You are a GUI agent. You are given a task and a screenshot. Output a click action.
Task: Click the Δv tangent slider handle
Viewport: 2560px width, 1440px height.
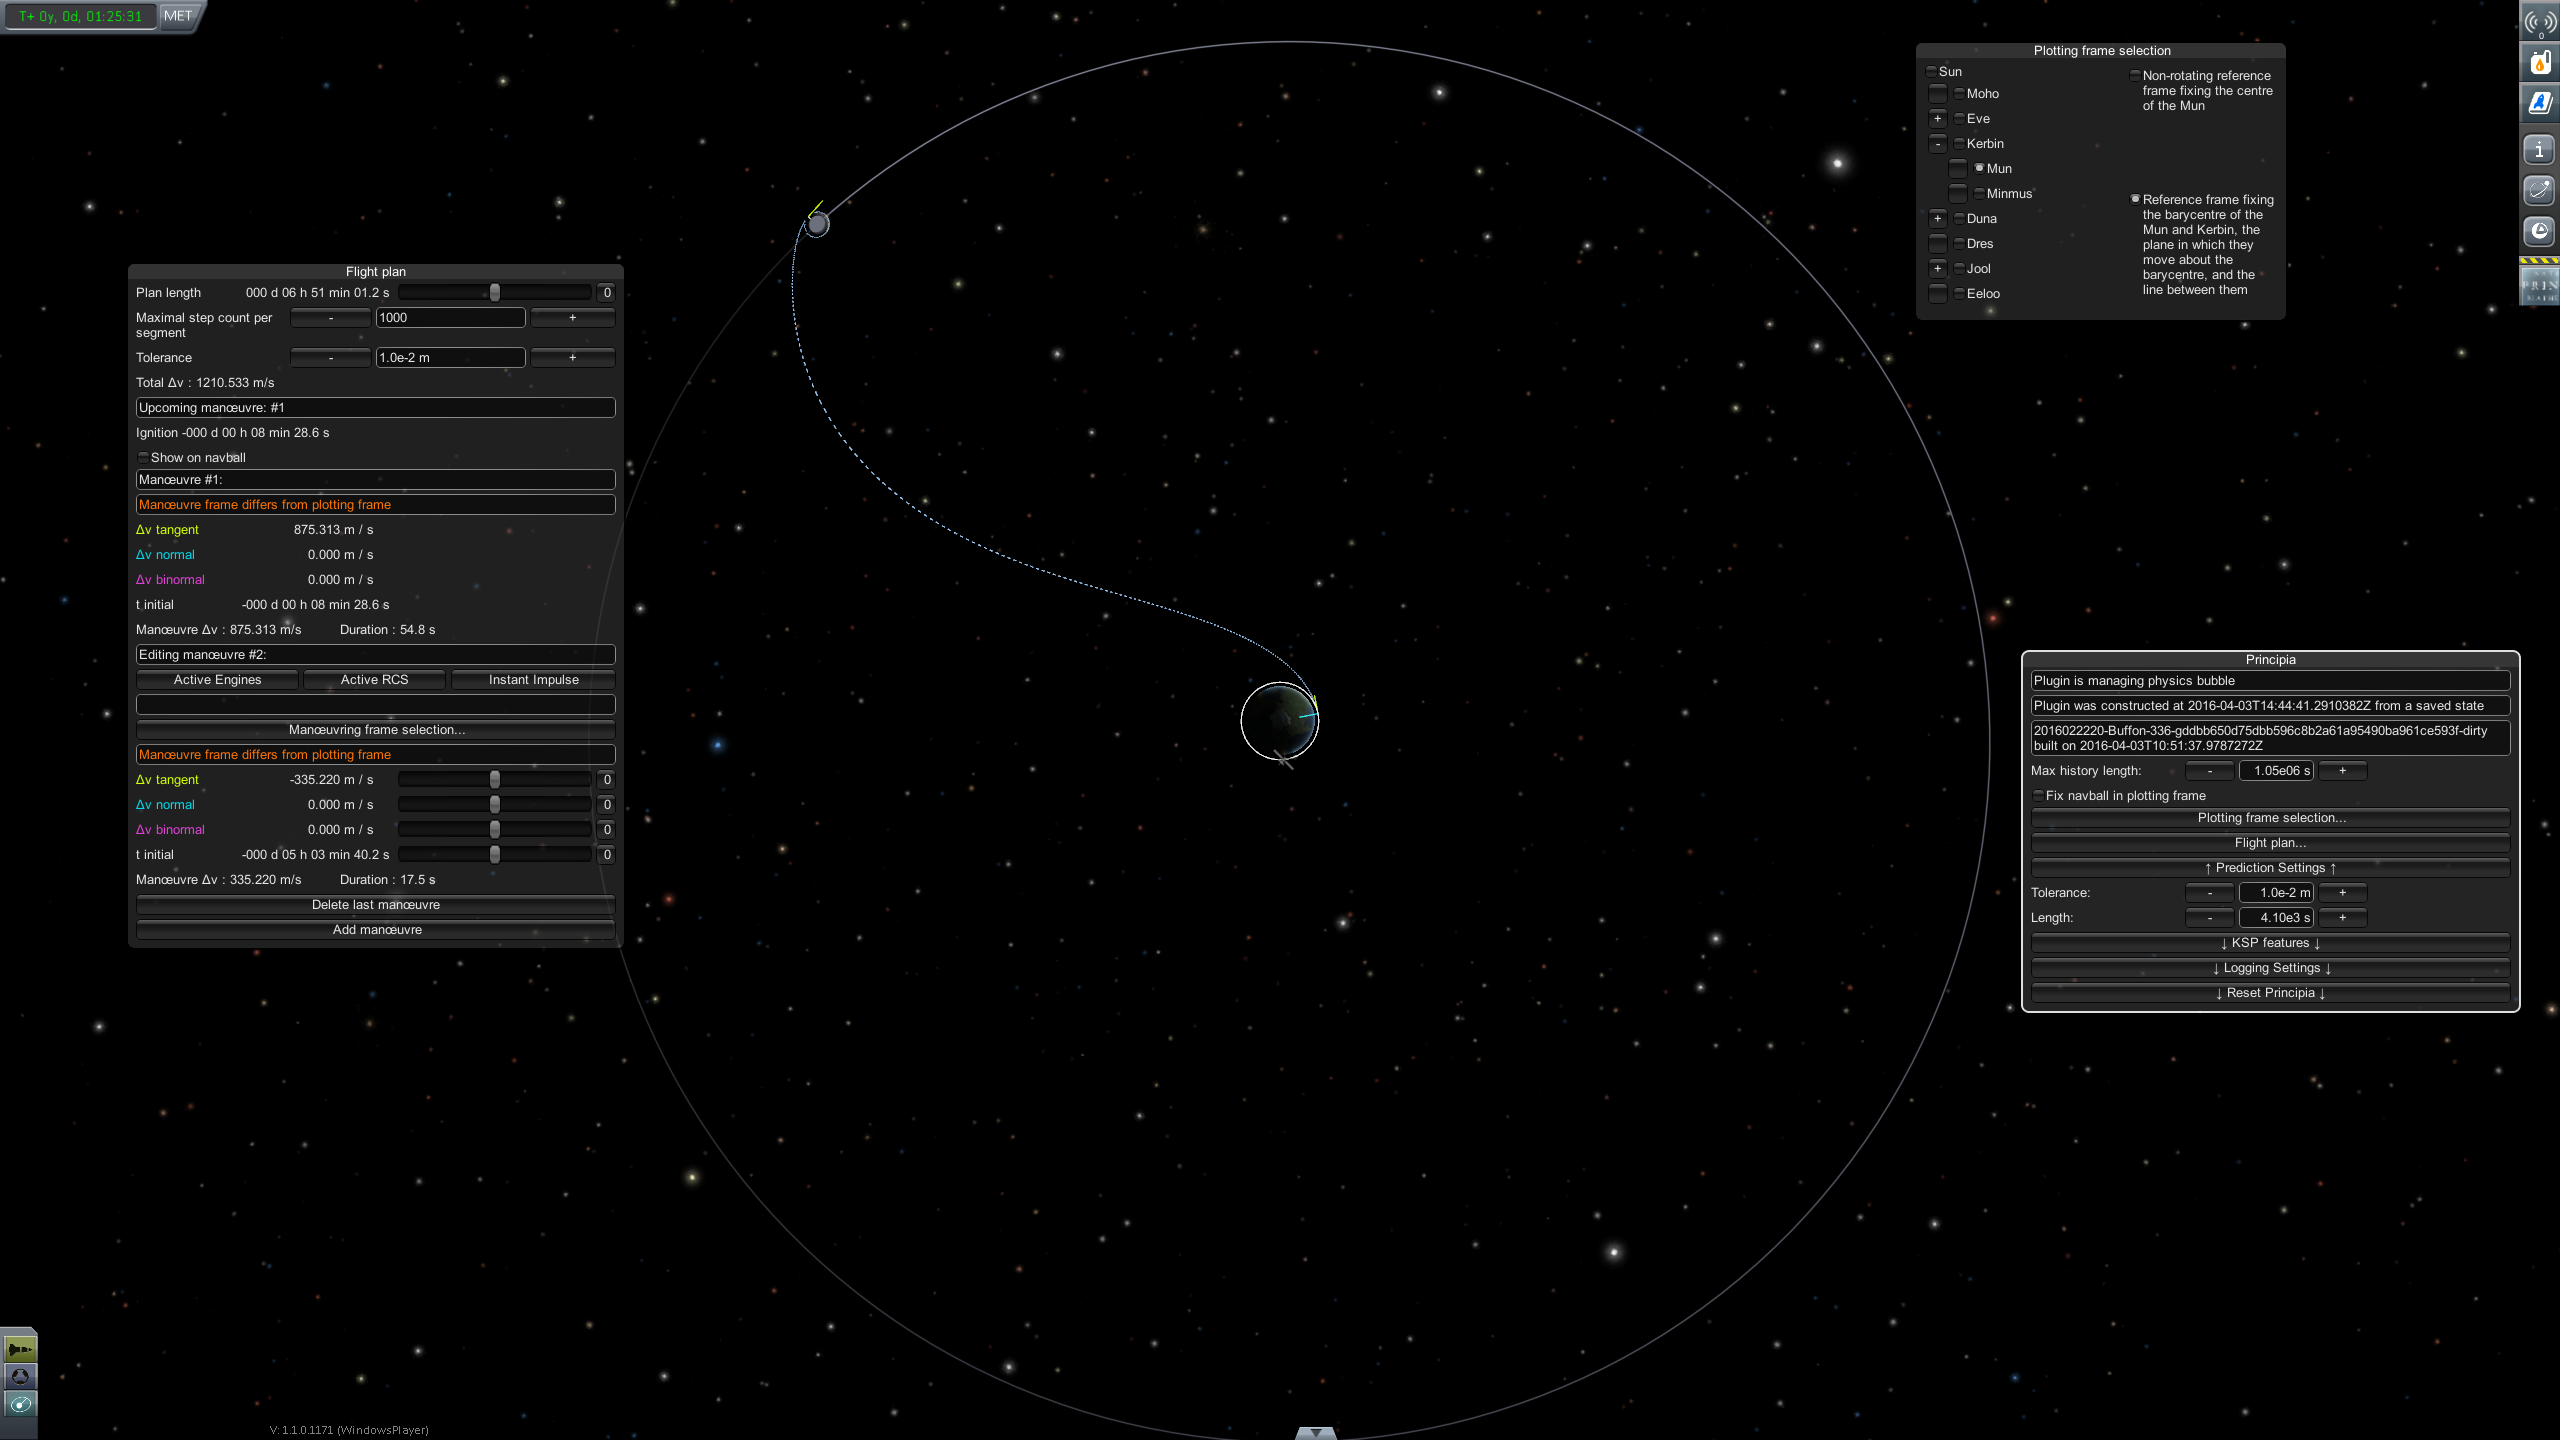click(494, 780)
